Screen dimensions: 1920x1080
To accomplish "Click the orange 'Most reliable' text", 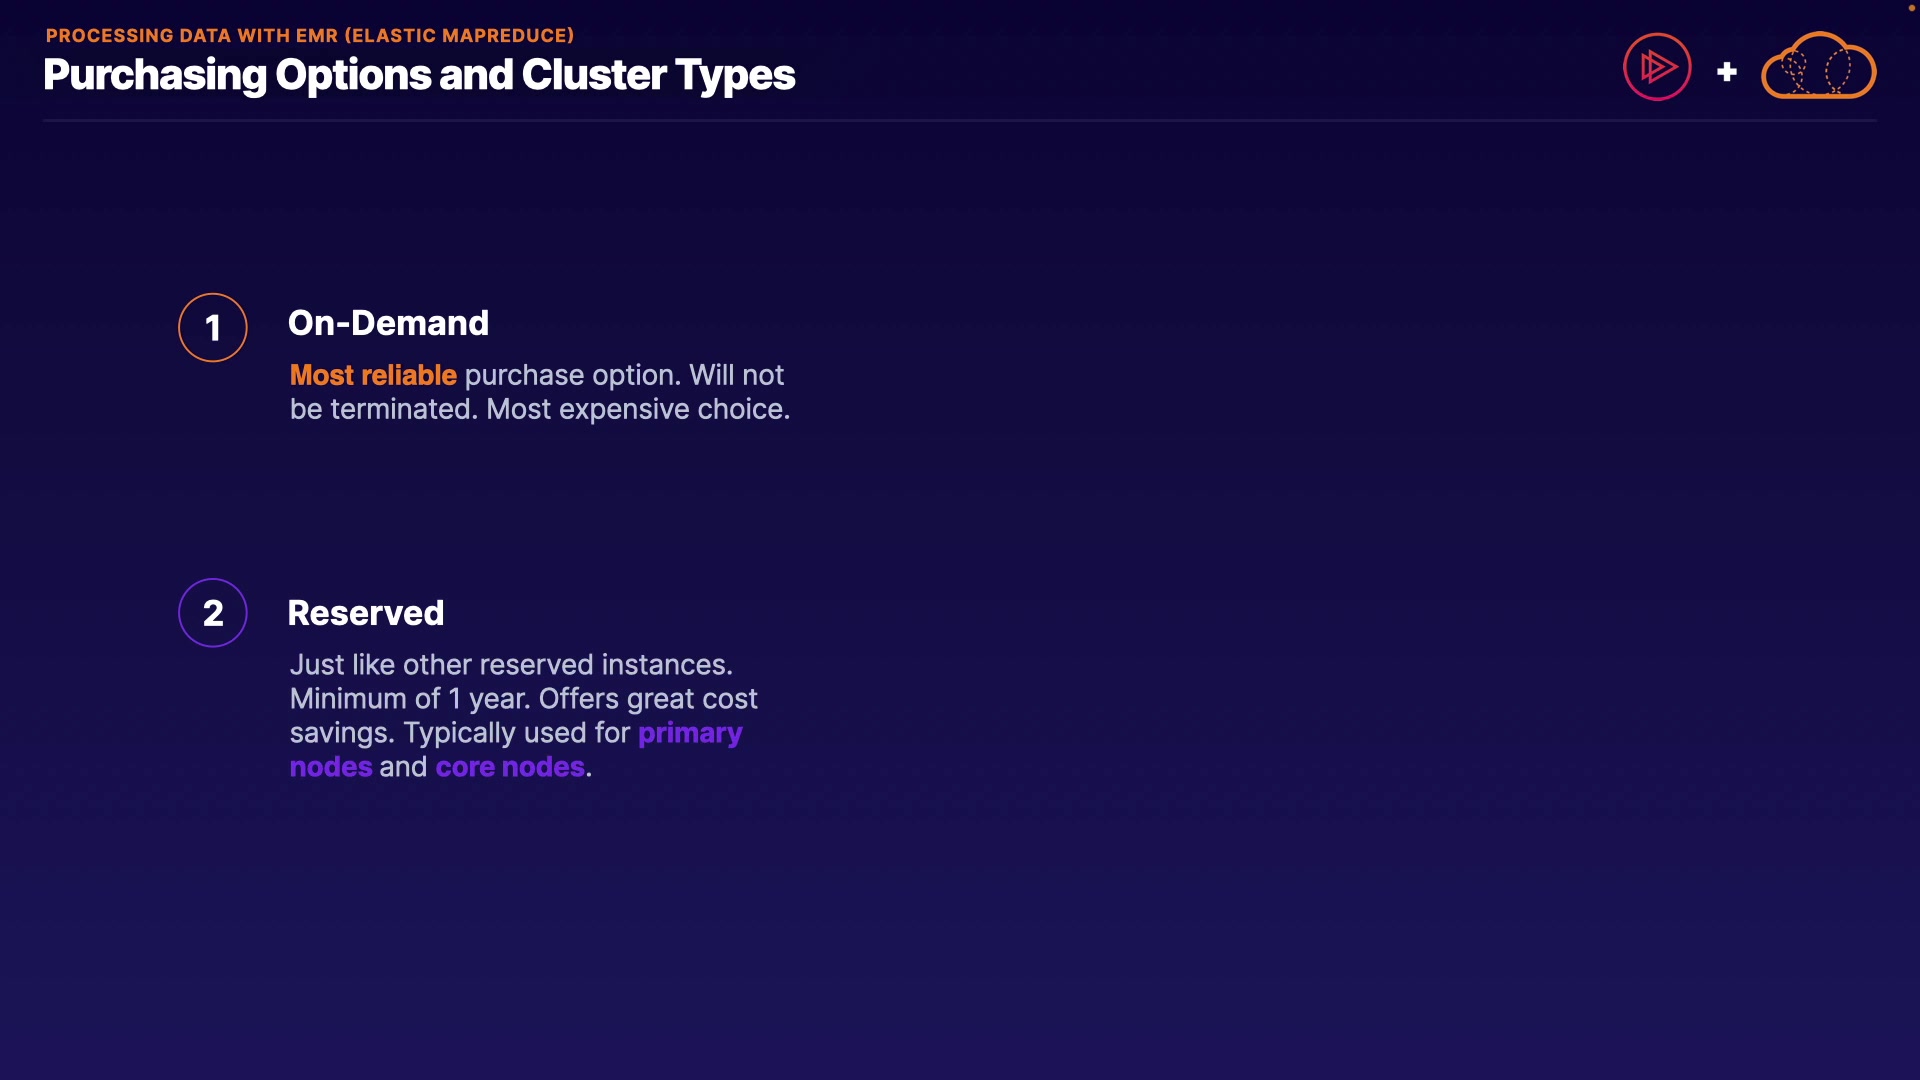I will point(373,375).
